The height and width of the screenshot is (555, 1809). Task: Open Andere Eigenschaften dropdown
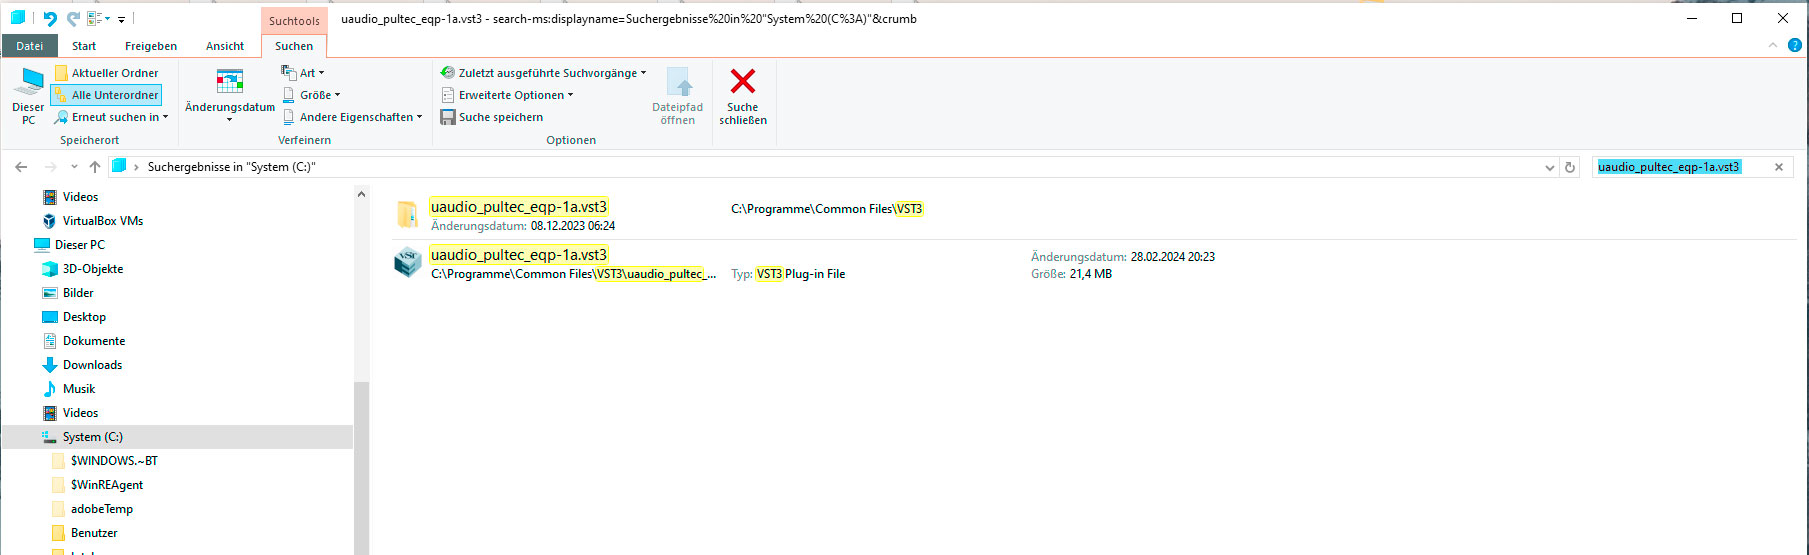click(352, 117)
